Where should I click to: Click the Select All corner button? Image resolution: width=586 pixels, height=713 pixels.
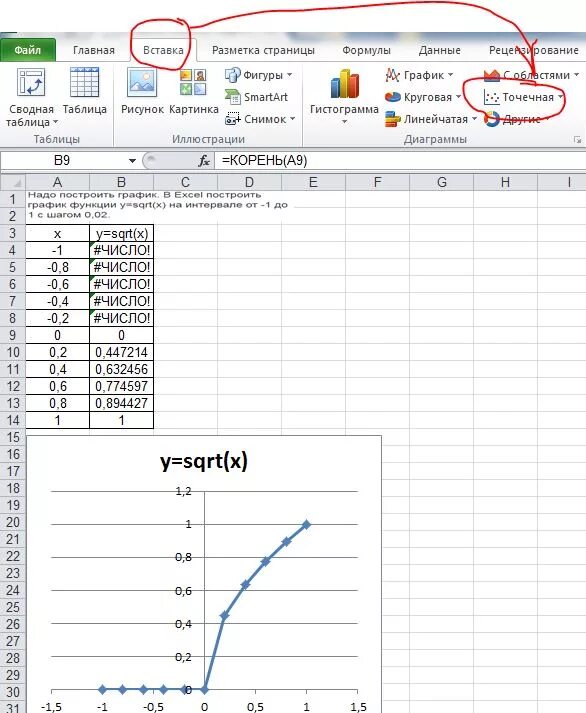tap(13, 182)
